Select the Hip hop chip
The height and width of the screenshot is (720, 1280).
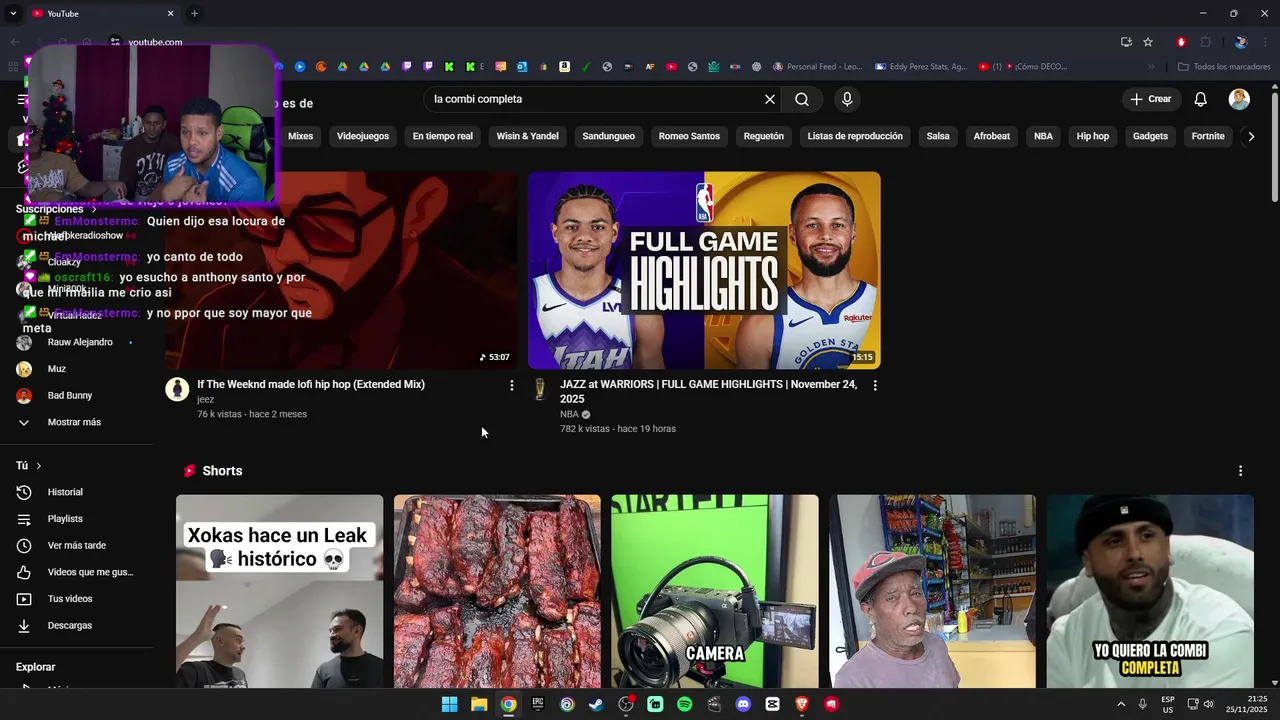(1093, 136)
